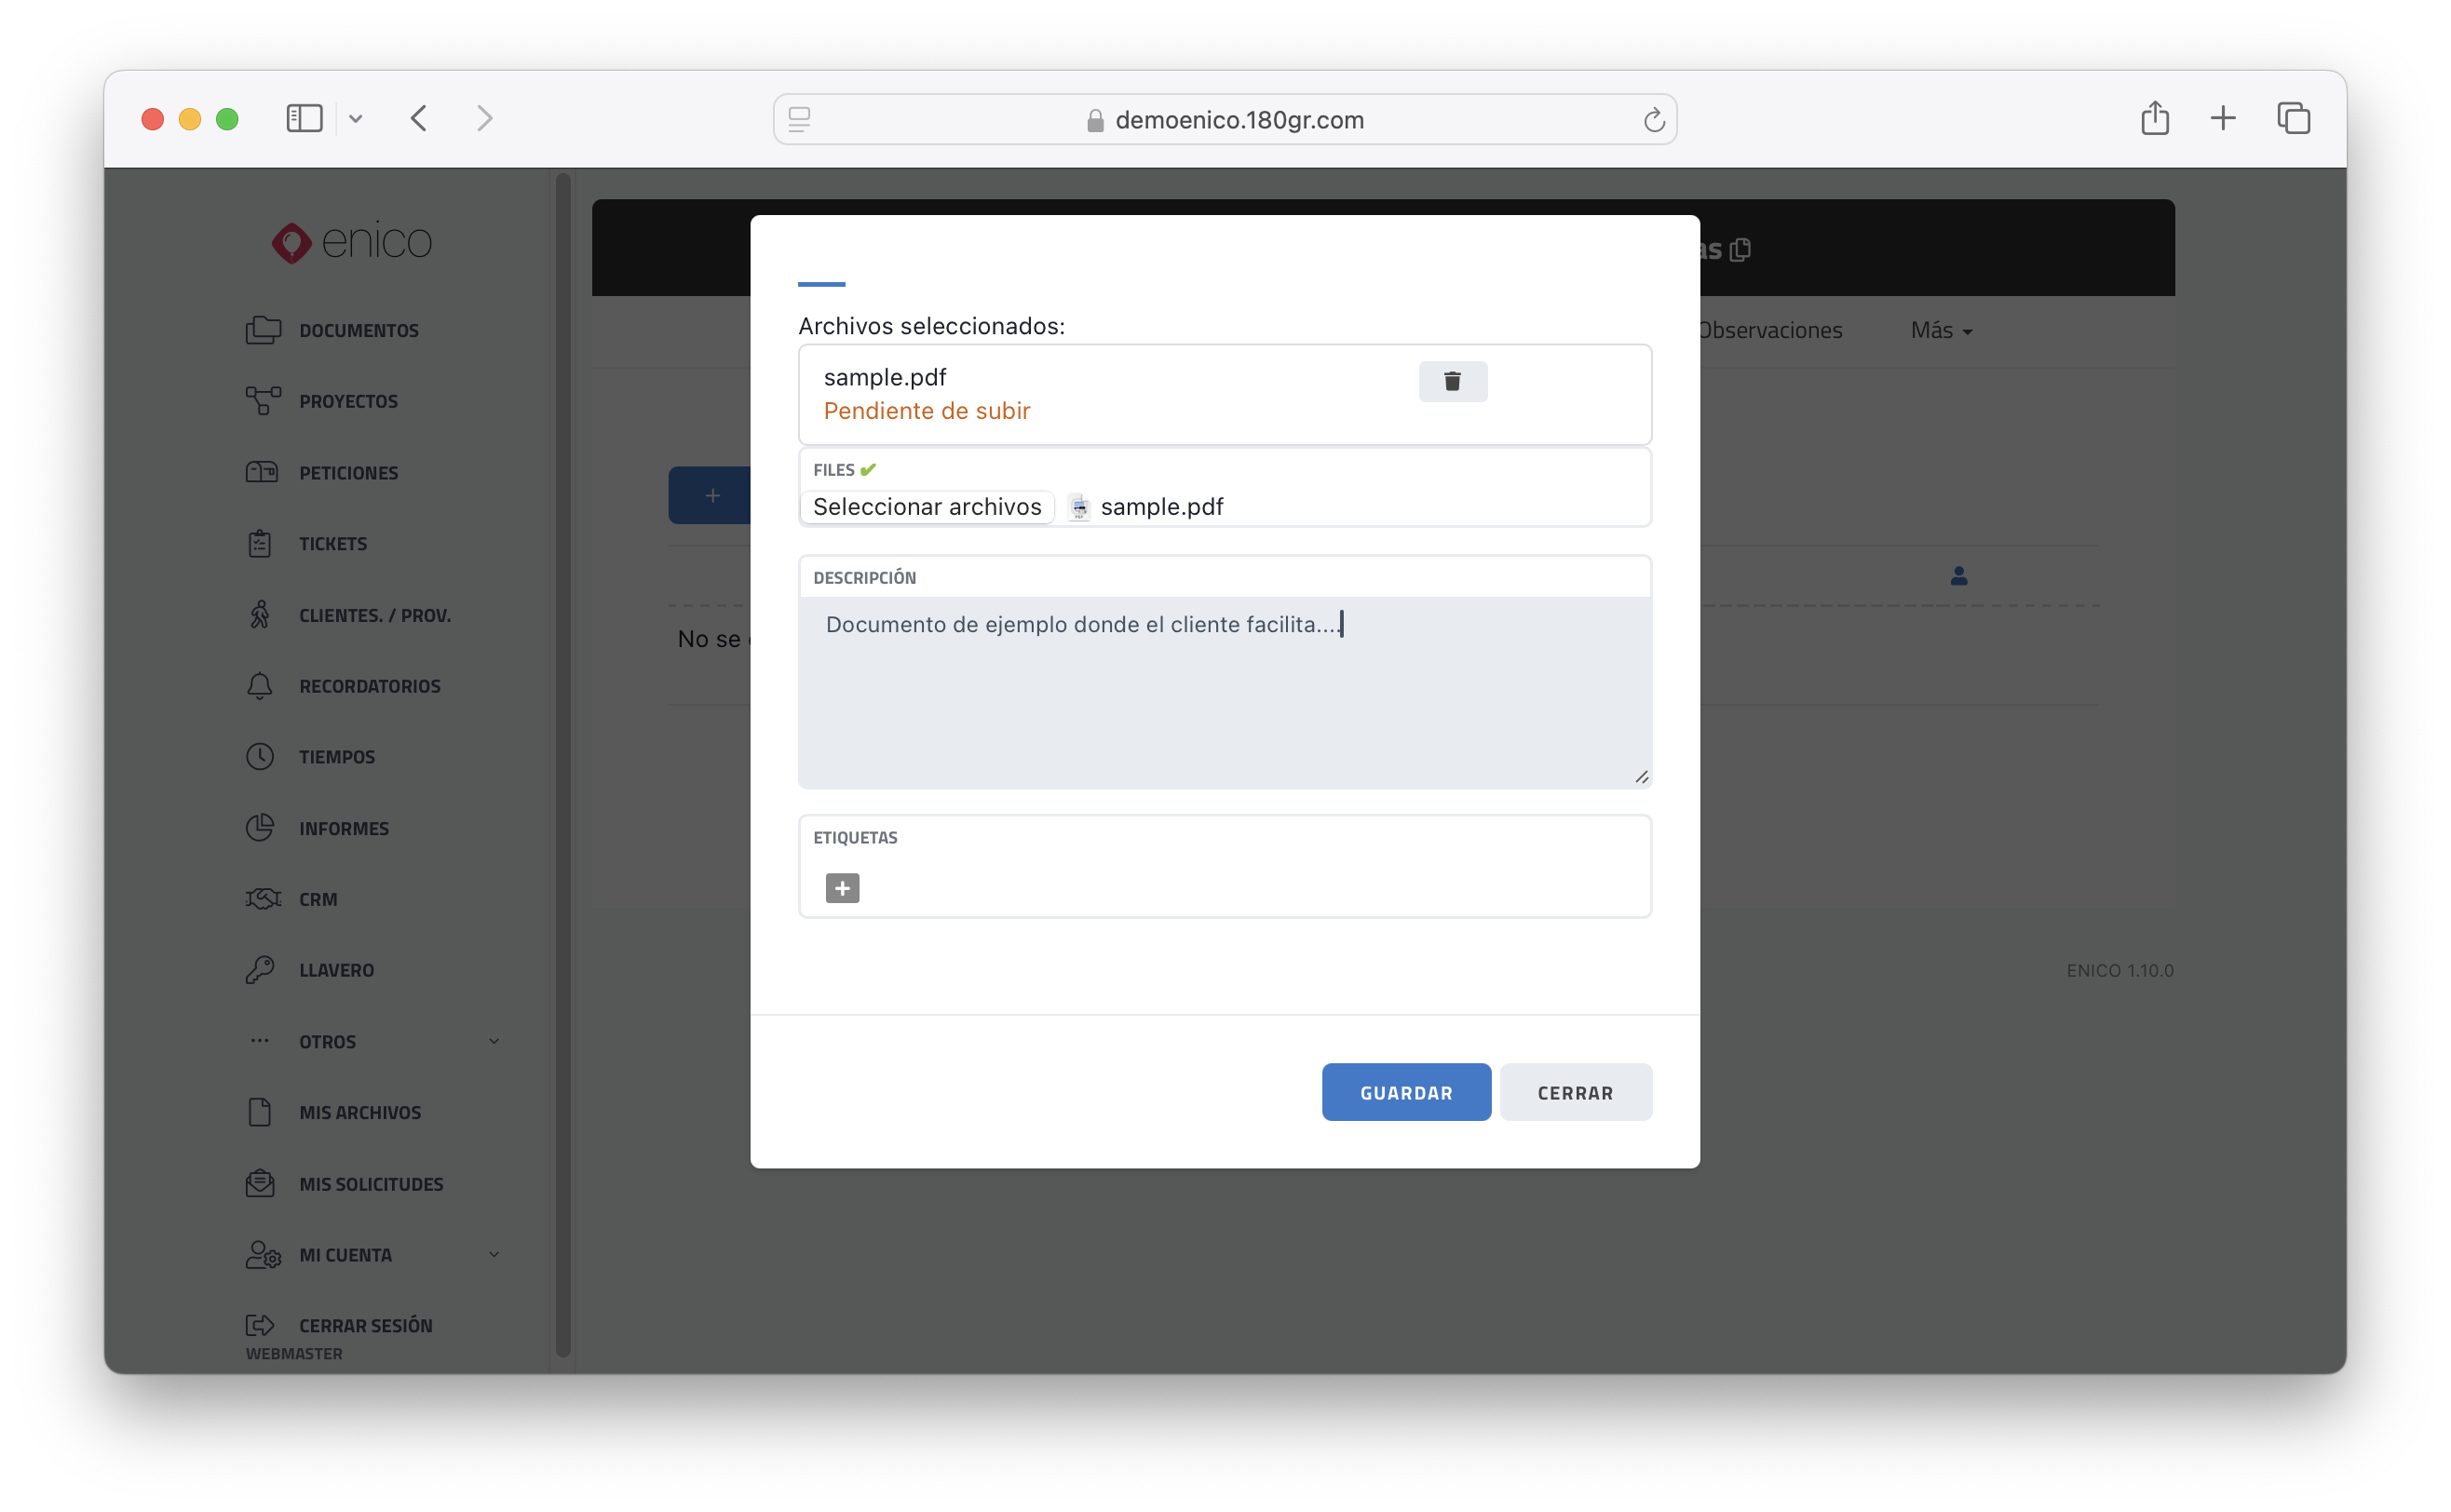Expand the Mi Cuenta submenu
2451x1512 pixels.
[x=493, y=1255]
